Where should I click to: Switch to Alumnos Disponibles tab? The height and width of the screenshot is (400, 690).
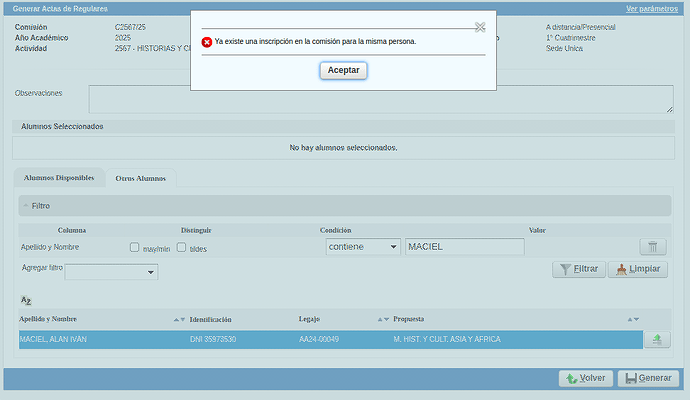tap(59, 178)
